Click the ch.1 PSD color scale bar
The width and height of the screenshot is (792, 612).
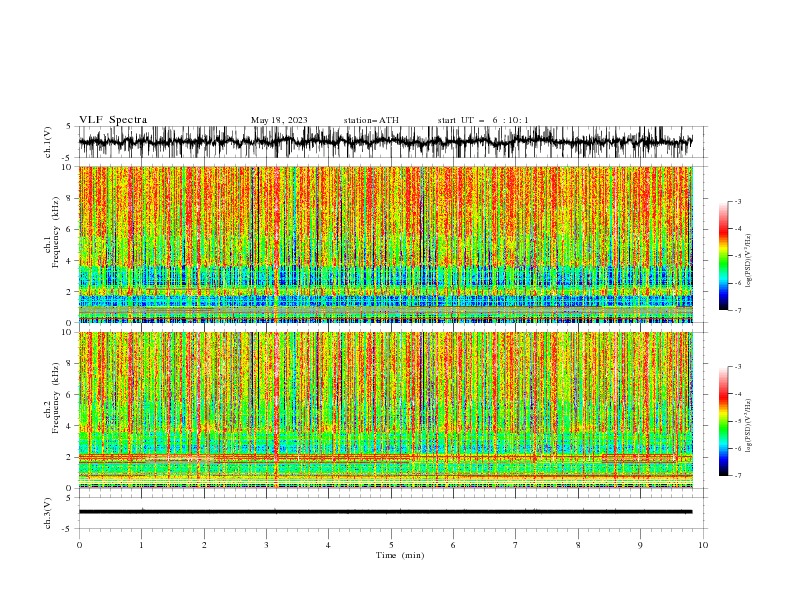click(724, 256)
